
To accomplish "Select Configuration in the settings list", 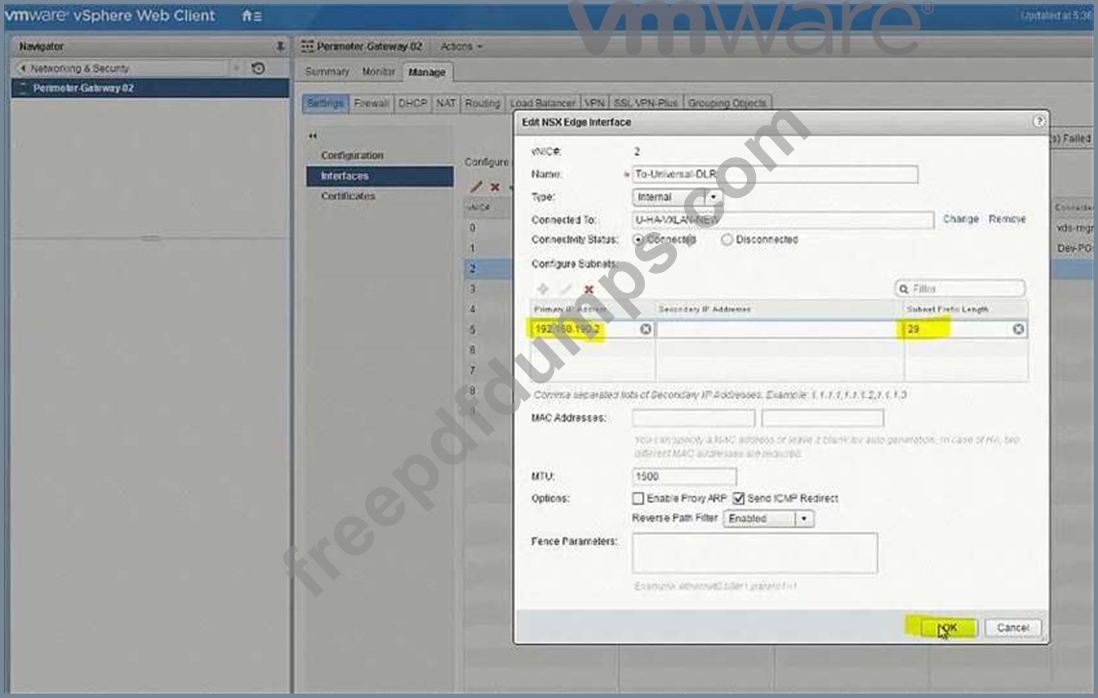I will (x=352, y=155).
